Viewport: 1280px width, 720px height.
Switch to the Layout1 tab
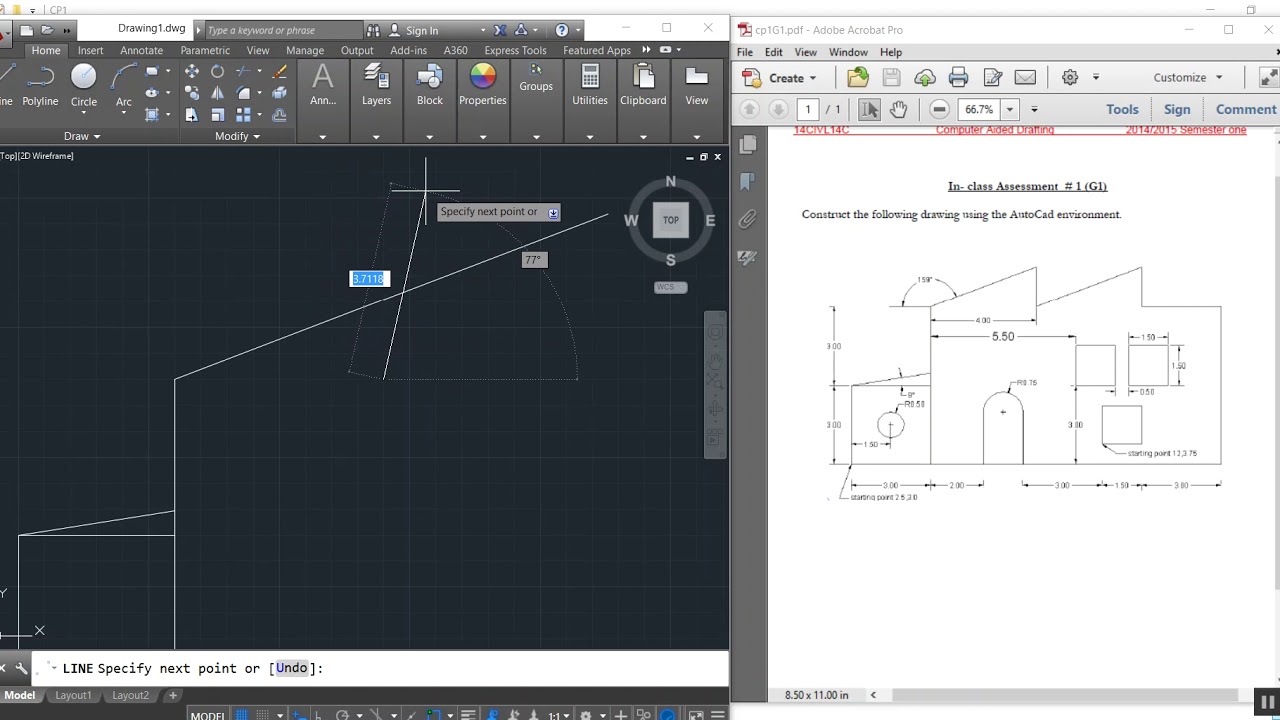point(73,695)
